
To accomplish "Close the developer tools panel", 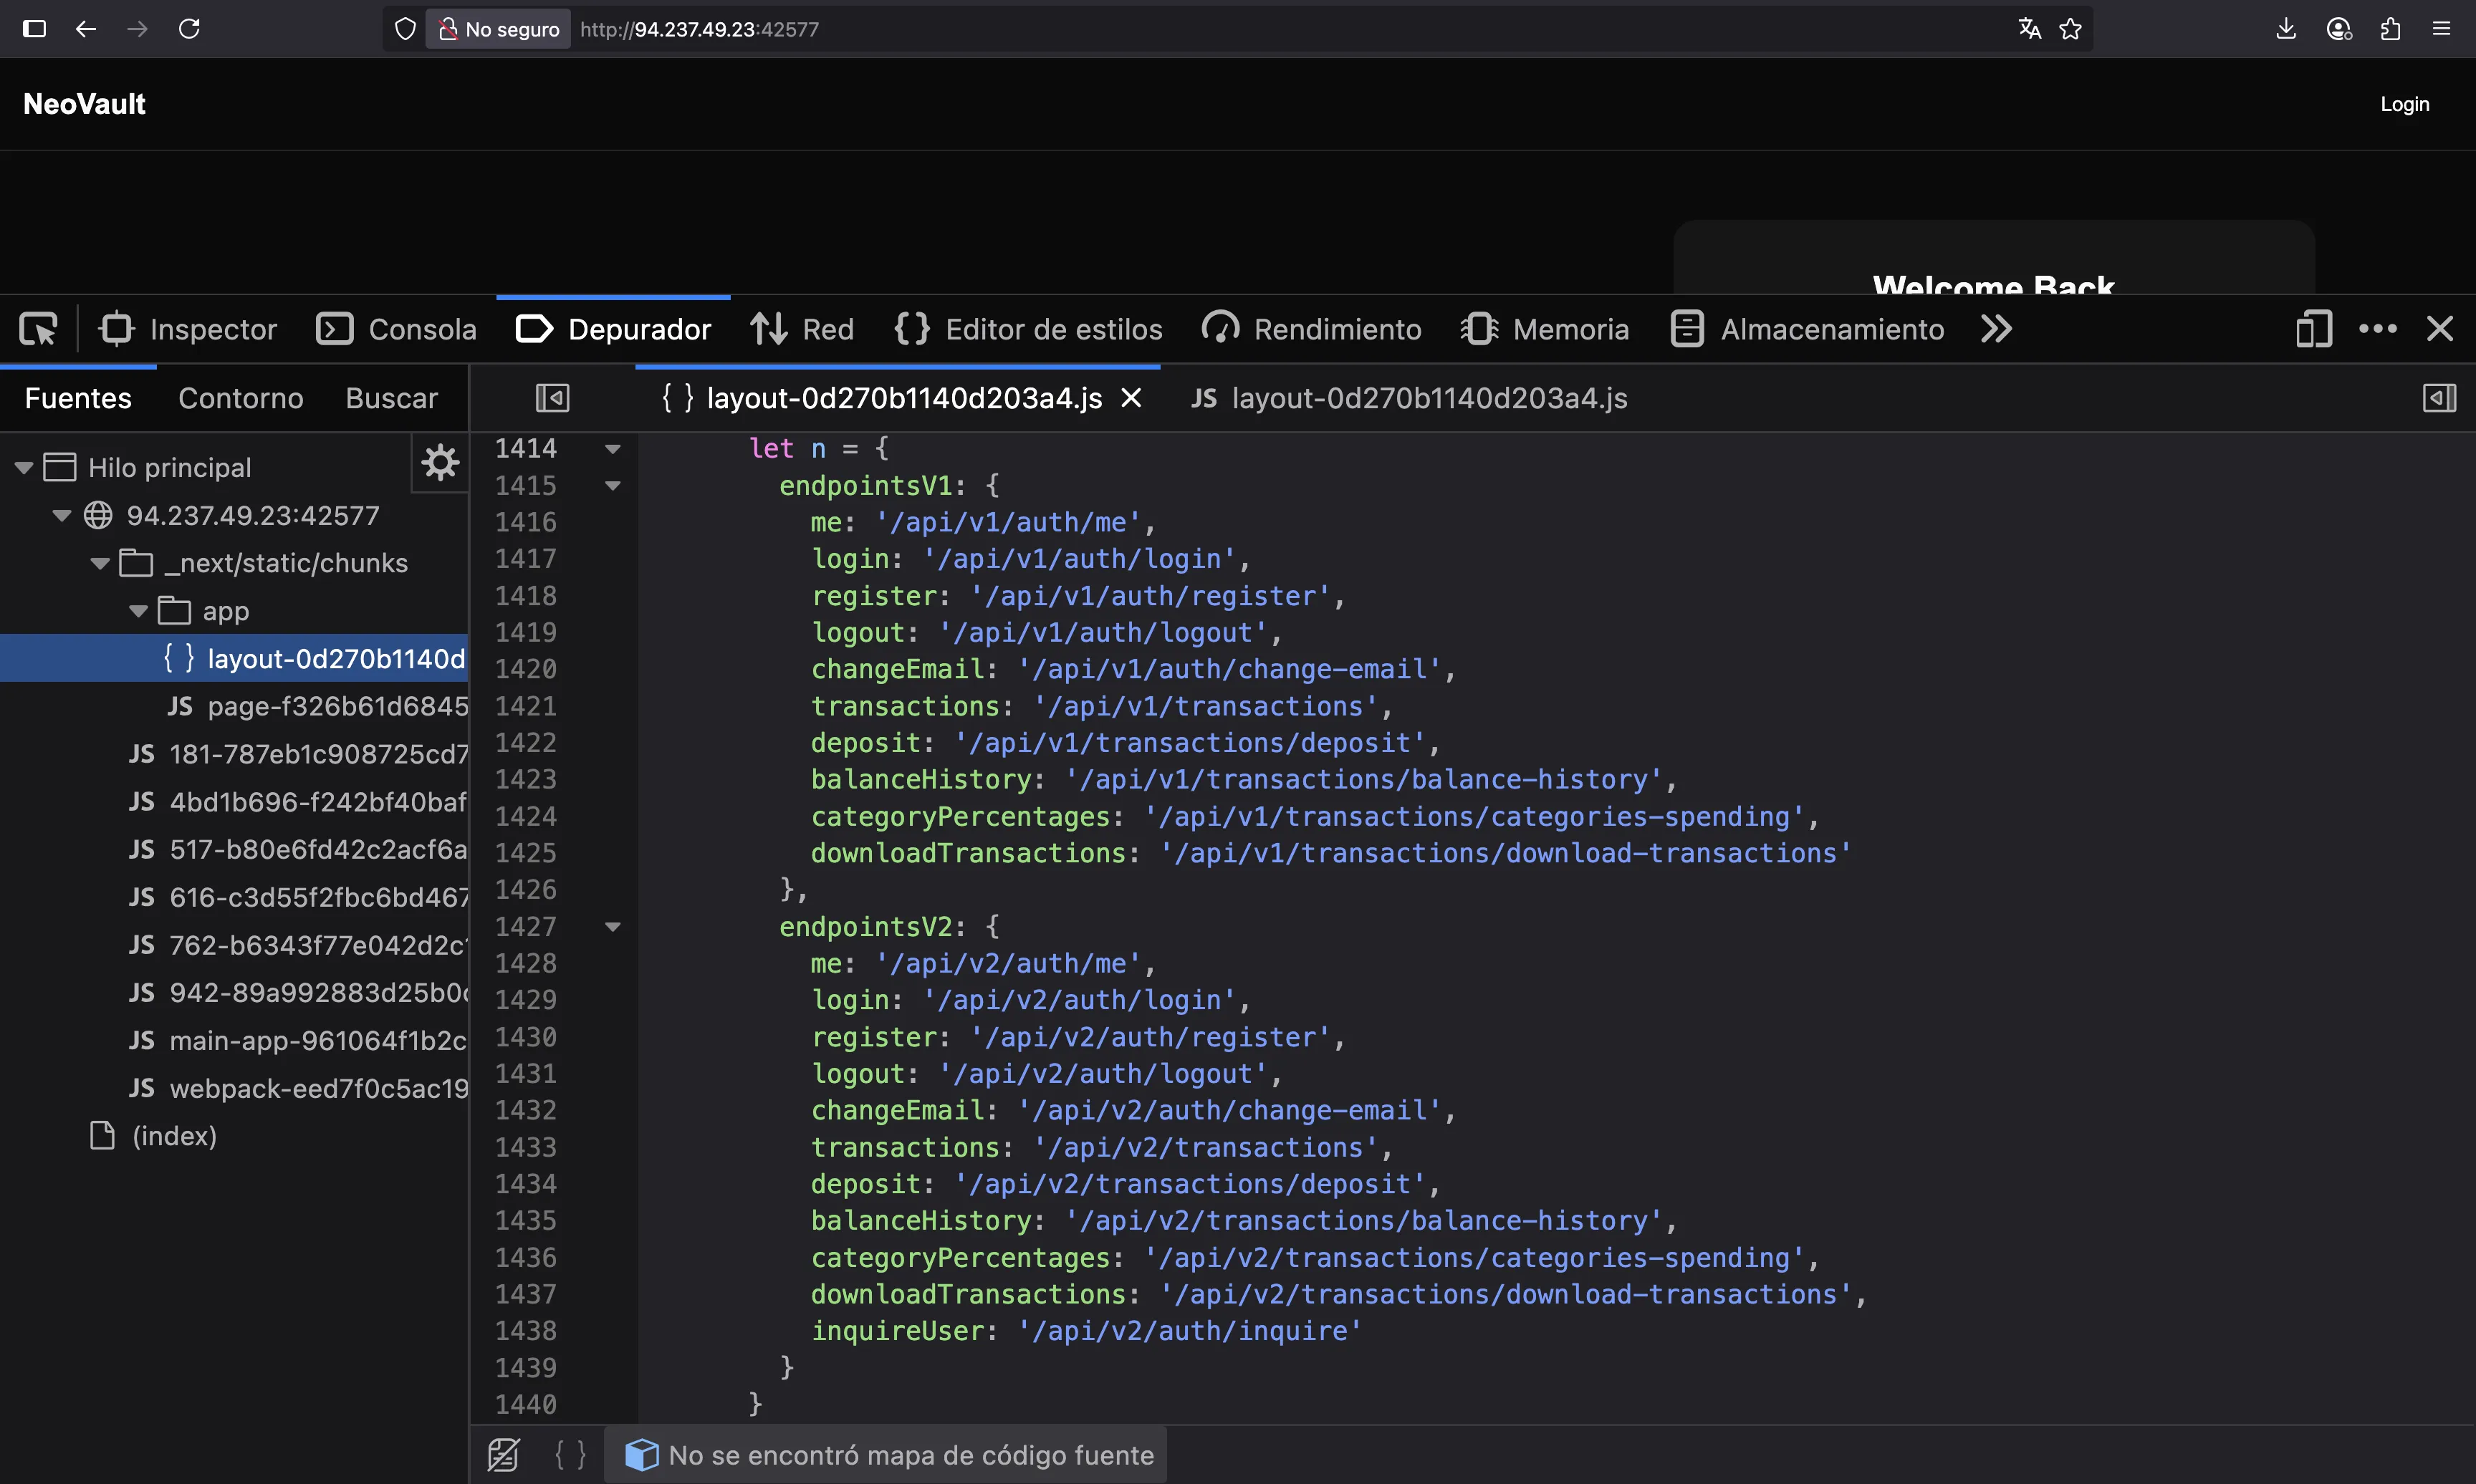I will tap(2440, 329).
